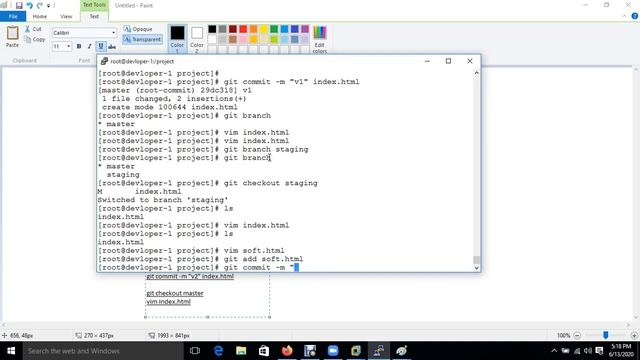Collapse the Paint ribbon with the chevron
Image resolution: width=640 pixels, height=360 pixels.
pos(624,16)
